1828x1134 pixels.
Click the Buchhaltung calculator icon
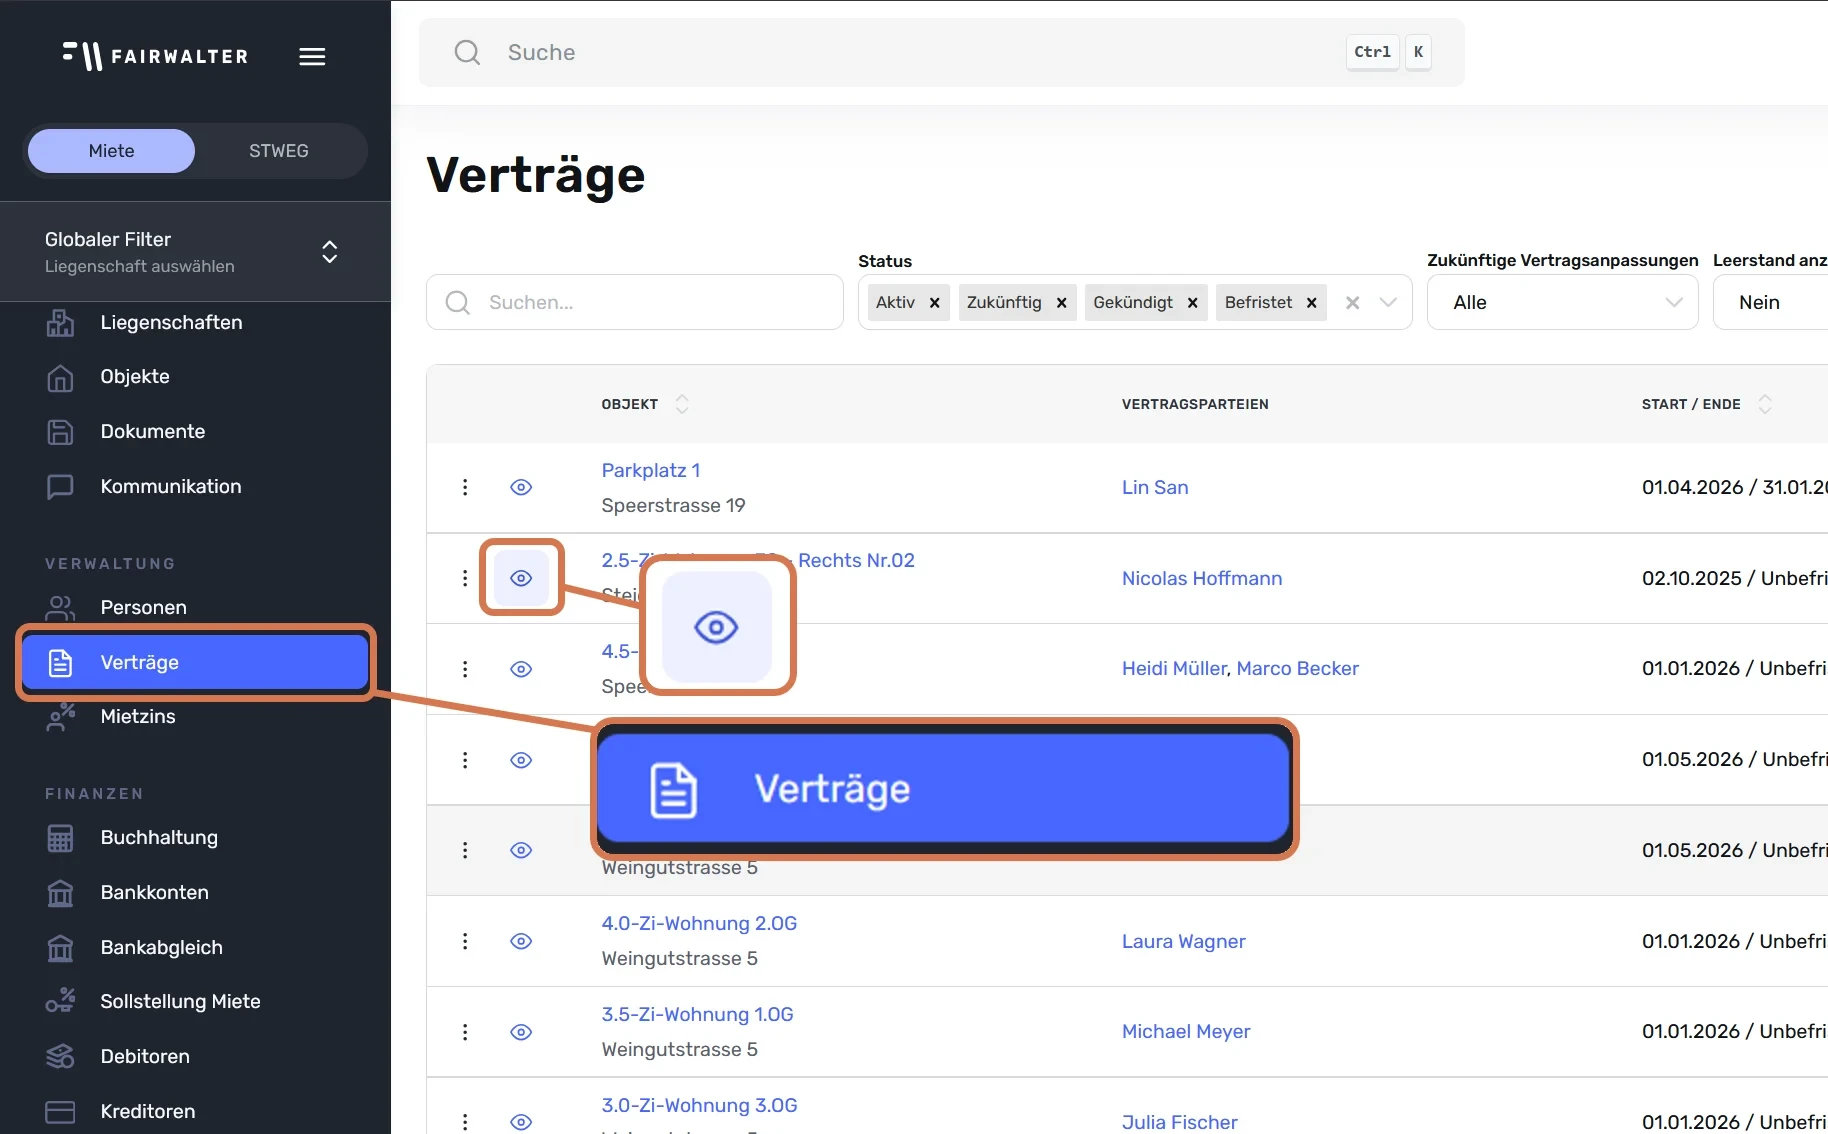click(x=60, y=838)
